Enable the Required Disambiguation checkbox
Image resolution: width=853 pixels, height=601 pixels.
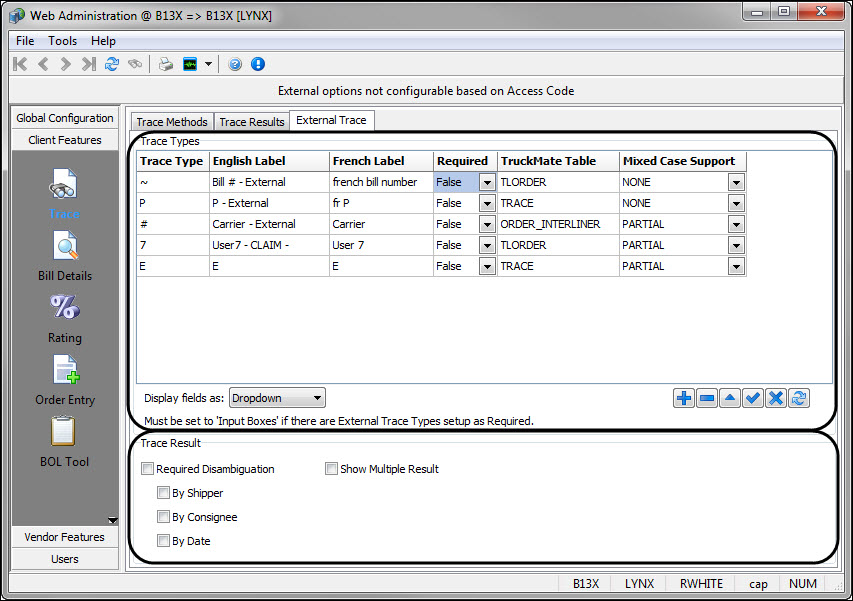point(148,469)
